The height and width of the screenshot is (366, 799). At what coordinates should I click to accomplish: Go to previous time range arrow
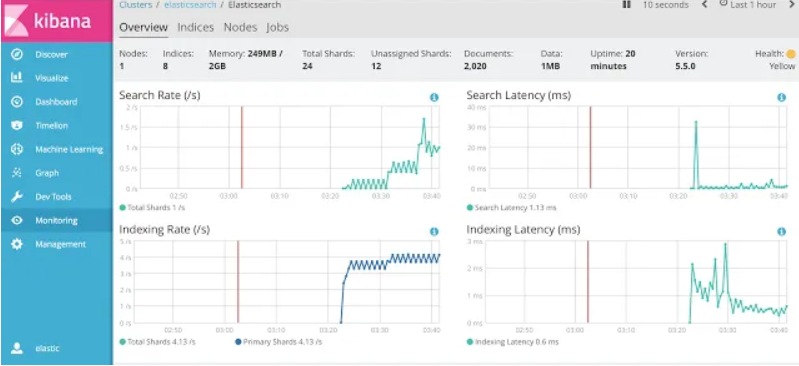tap(704, 5)
